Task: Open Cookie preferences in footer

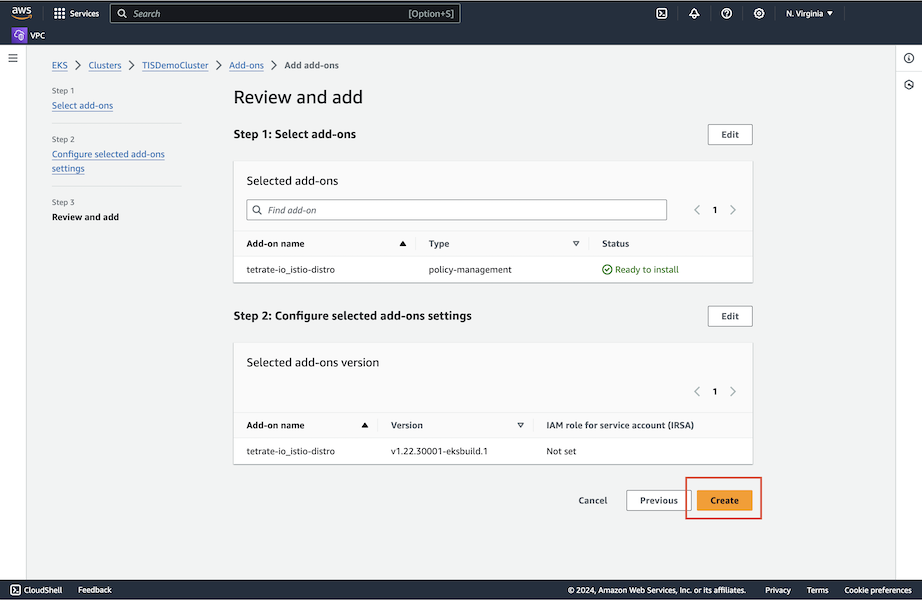Action: point(878,590)
